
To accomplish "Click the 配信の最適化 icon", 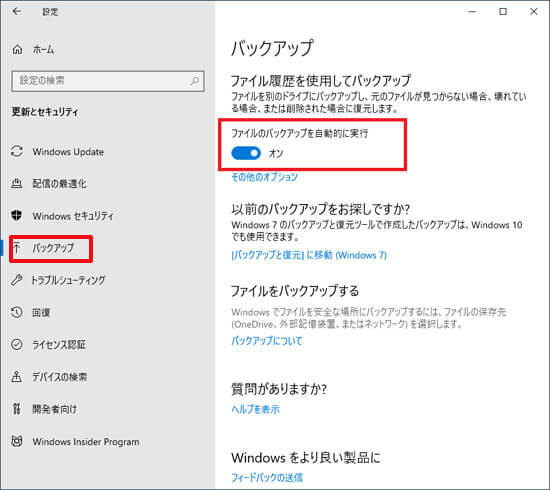I will pos(17,183).
